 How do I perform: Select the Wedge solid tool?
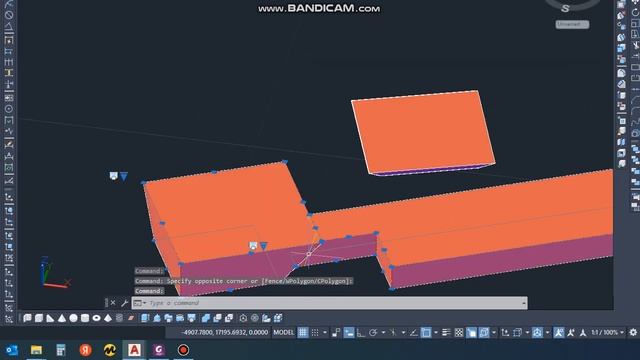50,318
